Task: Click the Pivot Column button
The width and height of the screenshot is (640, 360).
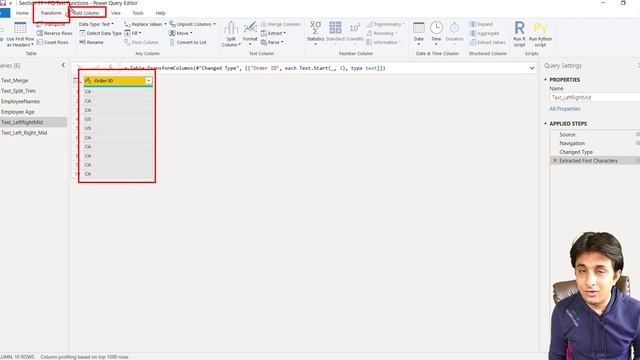Action: [142, 42]
